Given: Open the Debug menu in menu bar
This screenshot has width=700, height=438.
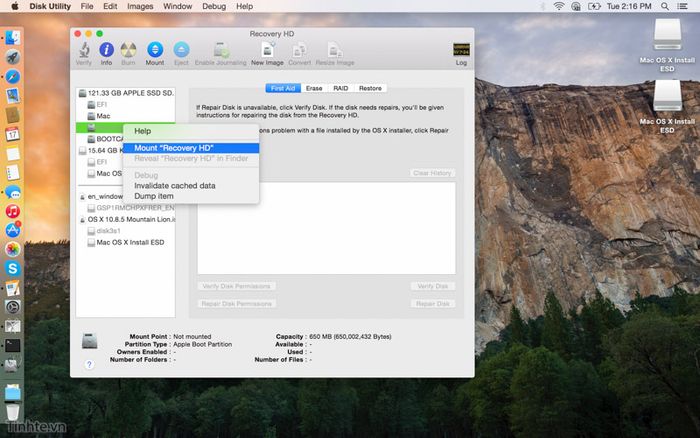Looking at the screenshot, I should point(214,6).
